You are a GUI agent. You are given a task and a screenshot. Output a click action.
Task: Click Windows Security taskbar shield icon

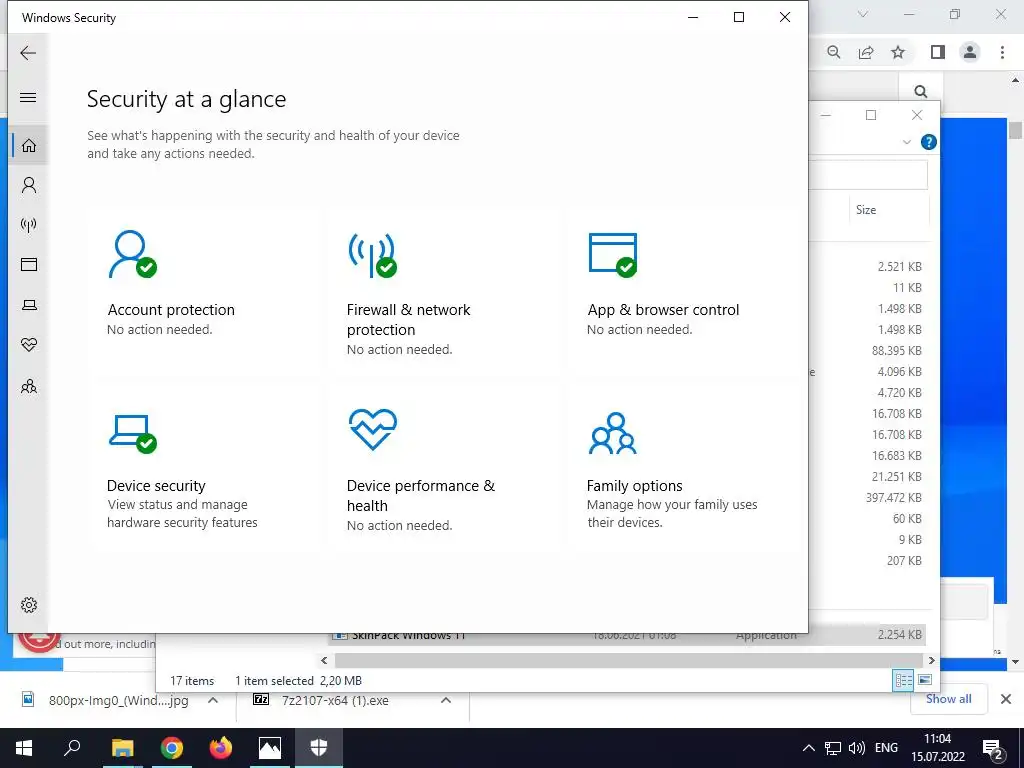tap(319, 748)
